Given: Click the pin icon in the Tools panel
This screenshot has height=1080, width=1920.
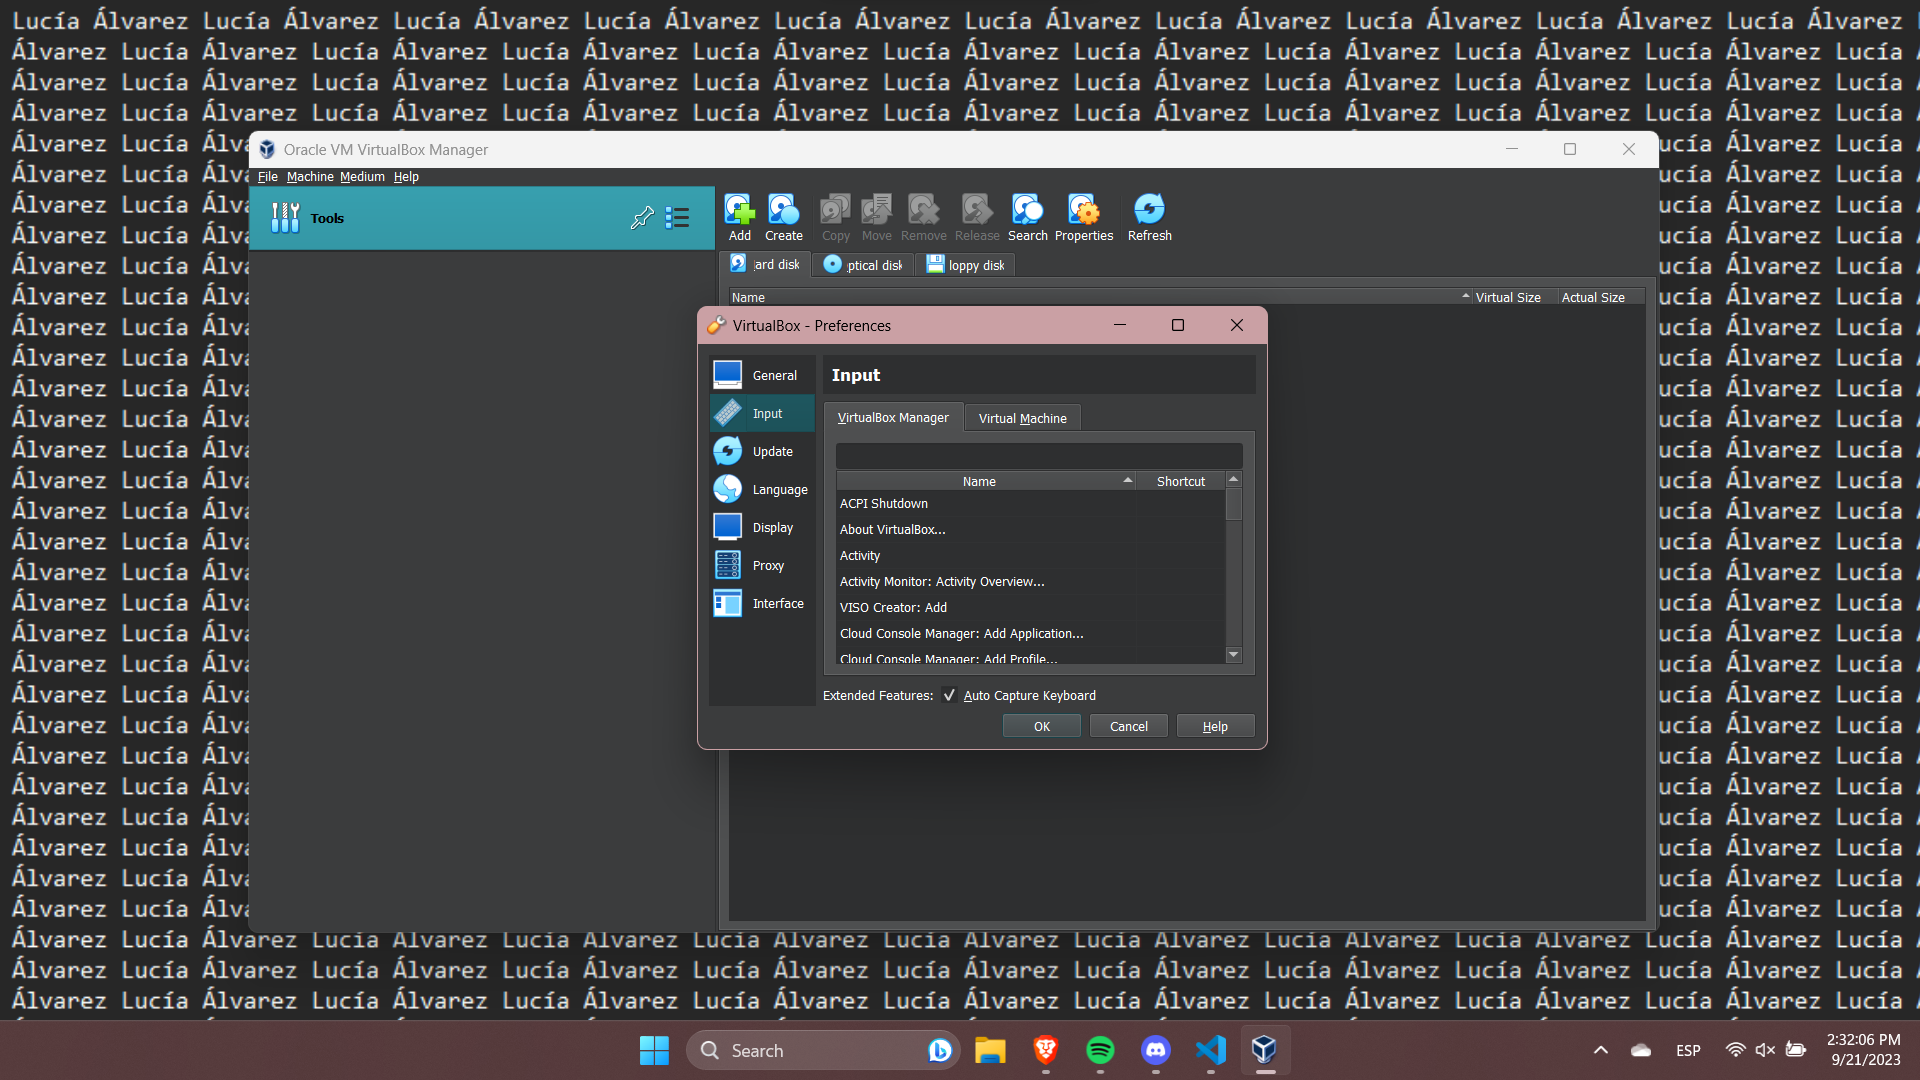Looking at the screenshot, I should point(641,218).
